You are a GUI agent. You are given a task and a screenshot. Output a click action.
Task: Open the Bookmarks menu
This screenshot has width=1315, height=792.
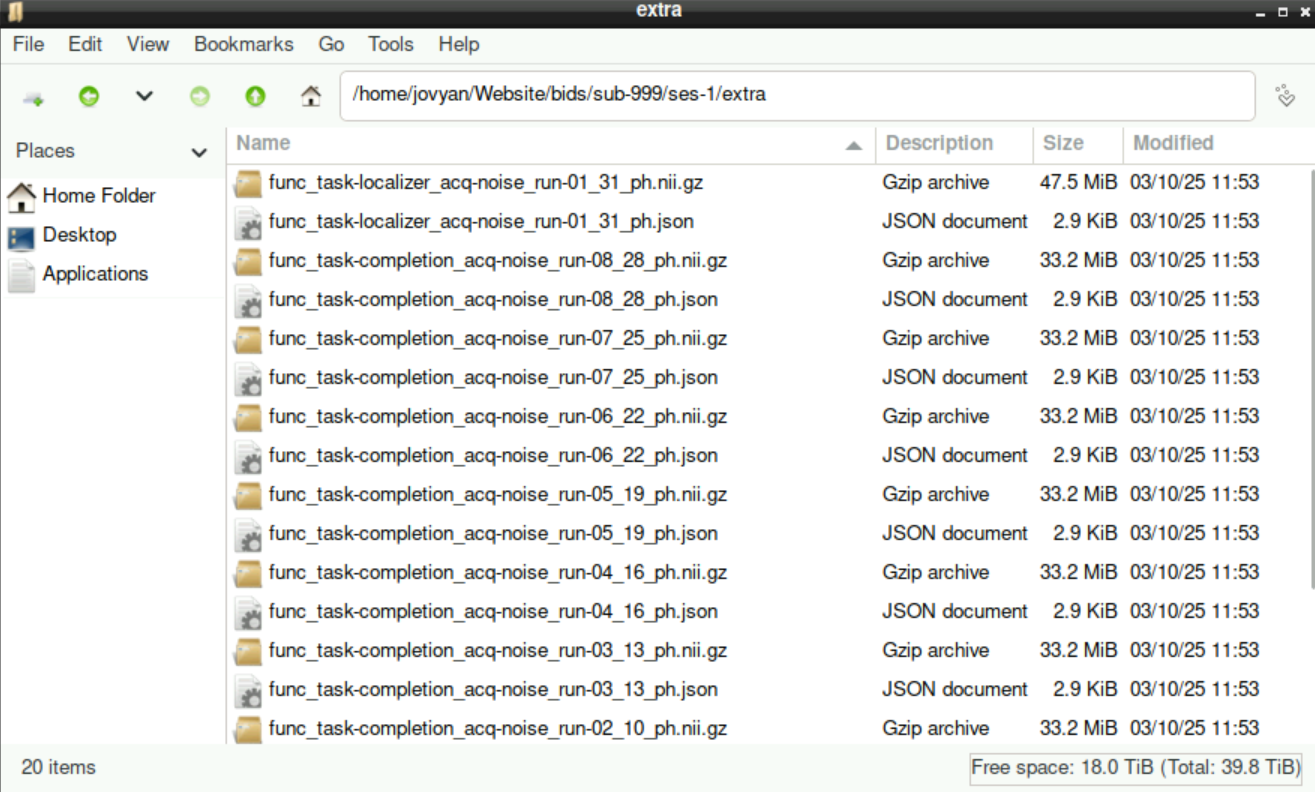pyautogui.click(x=244, y=44)
